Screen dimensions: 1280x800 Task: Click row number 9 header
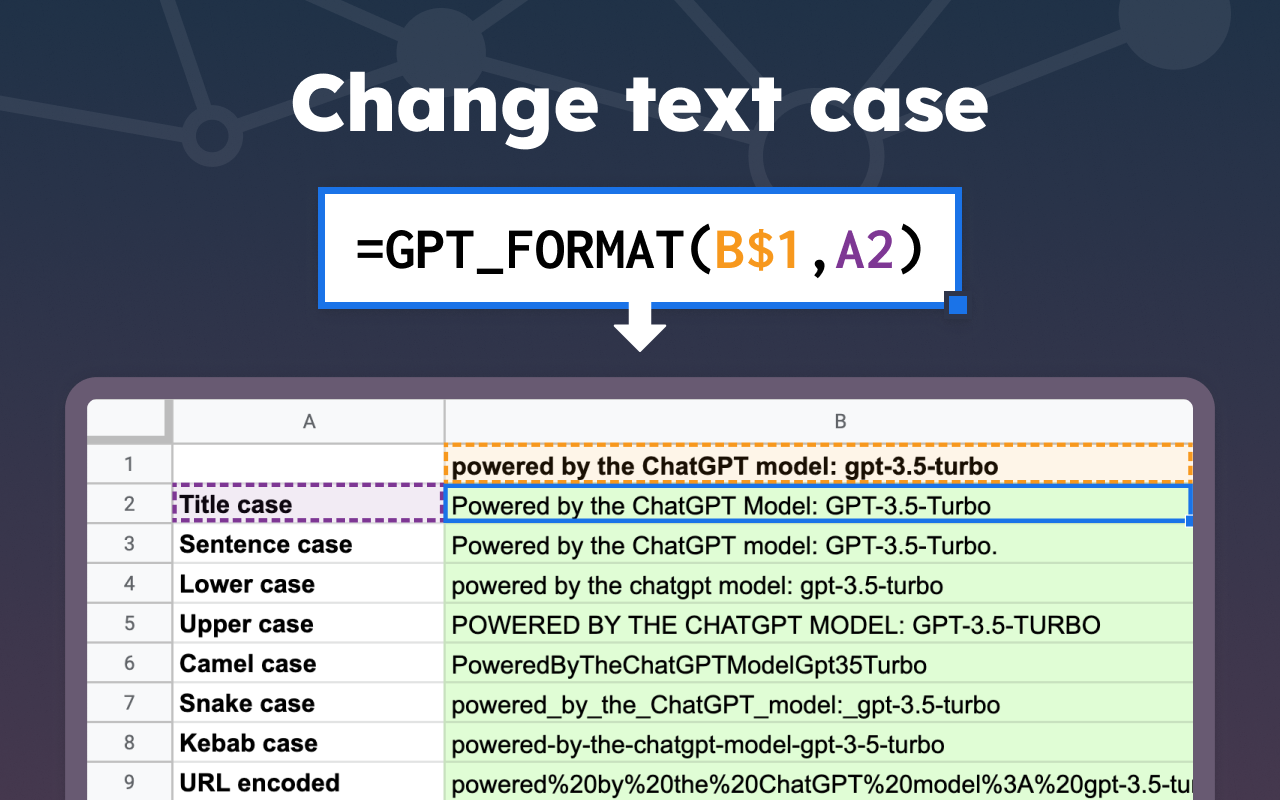click(127, 782)
